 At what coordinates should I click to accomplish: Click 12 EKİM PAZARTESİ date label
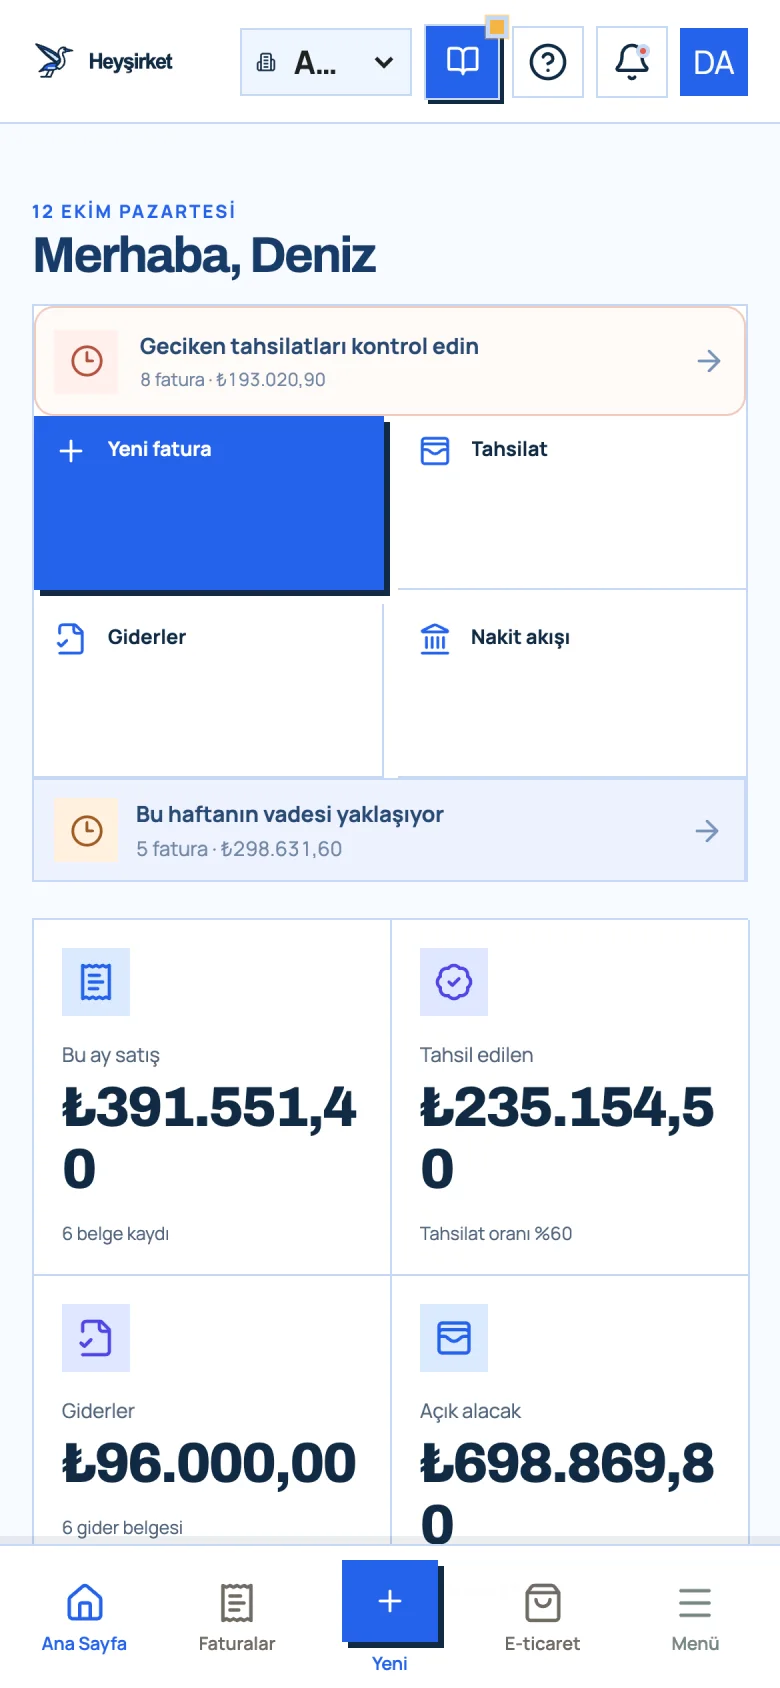[x=134, y=212]
